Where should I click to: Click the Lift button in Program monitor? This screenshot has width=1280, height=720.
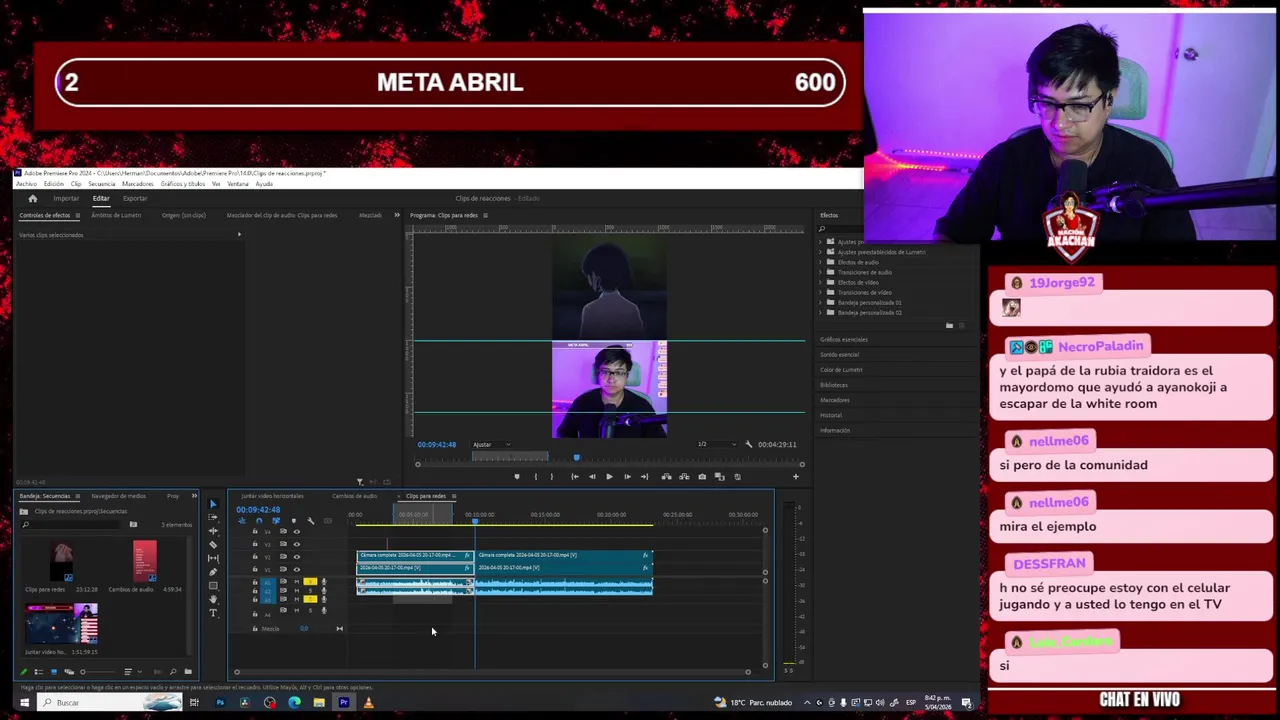coord(666,477)
